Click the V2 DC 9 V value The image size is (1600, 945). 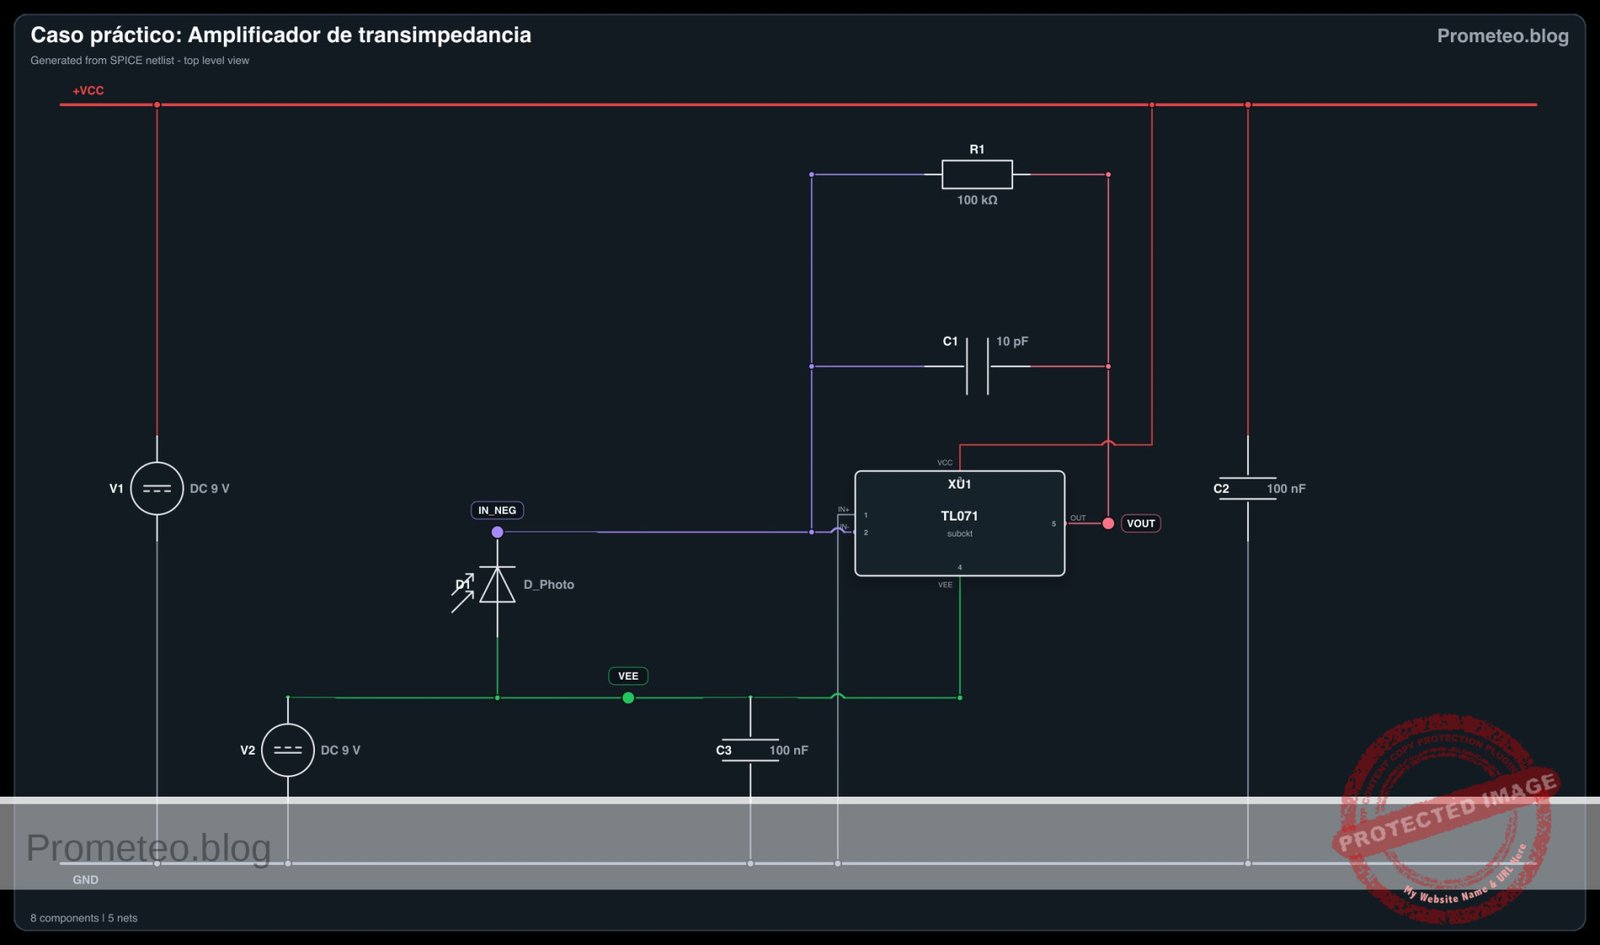coord(340,750)
